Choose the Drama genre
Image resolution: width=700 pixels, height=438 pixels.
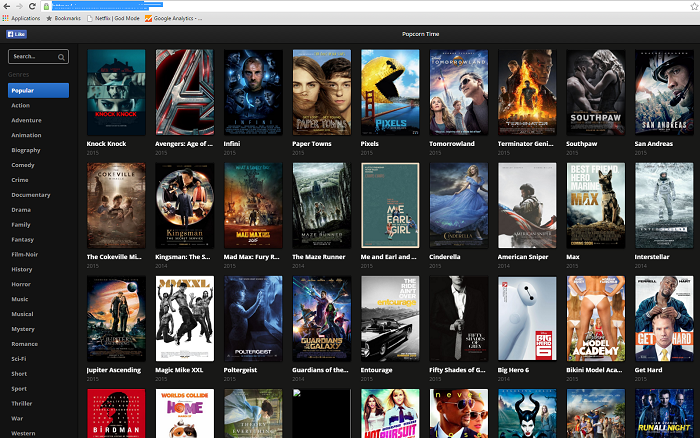(x=21, y=210)
